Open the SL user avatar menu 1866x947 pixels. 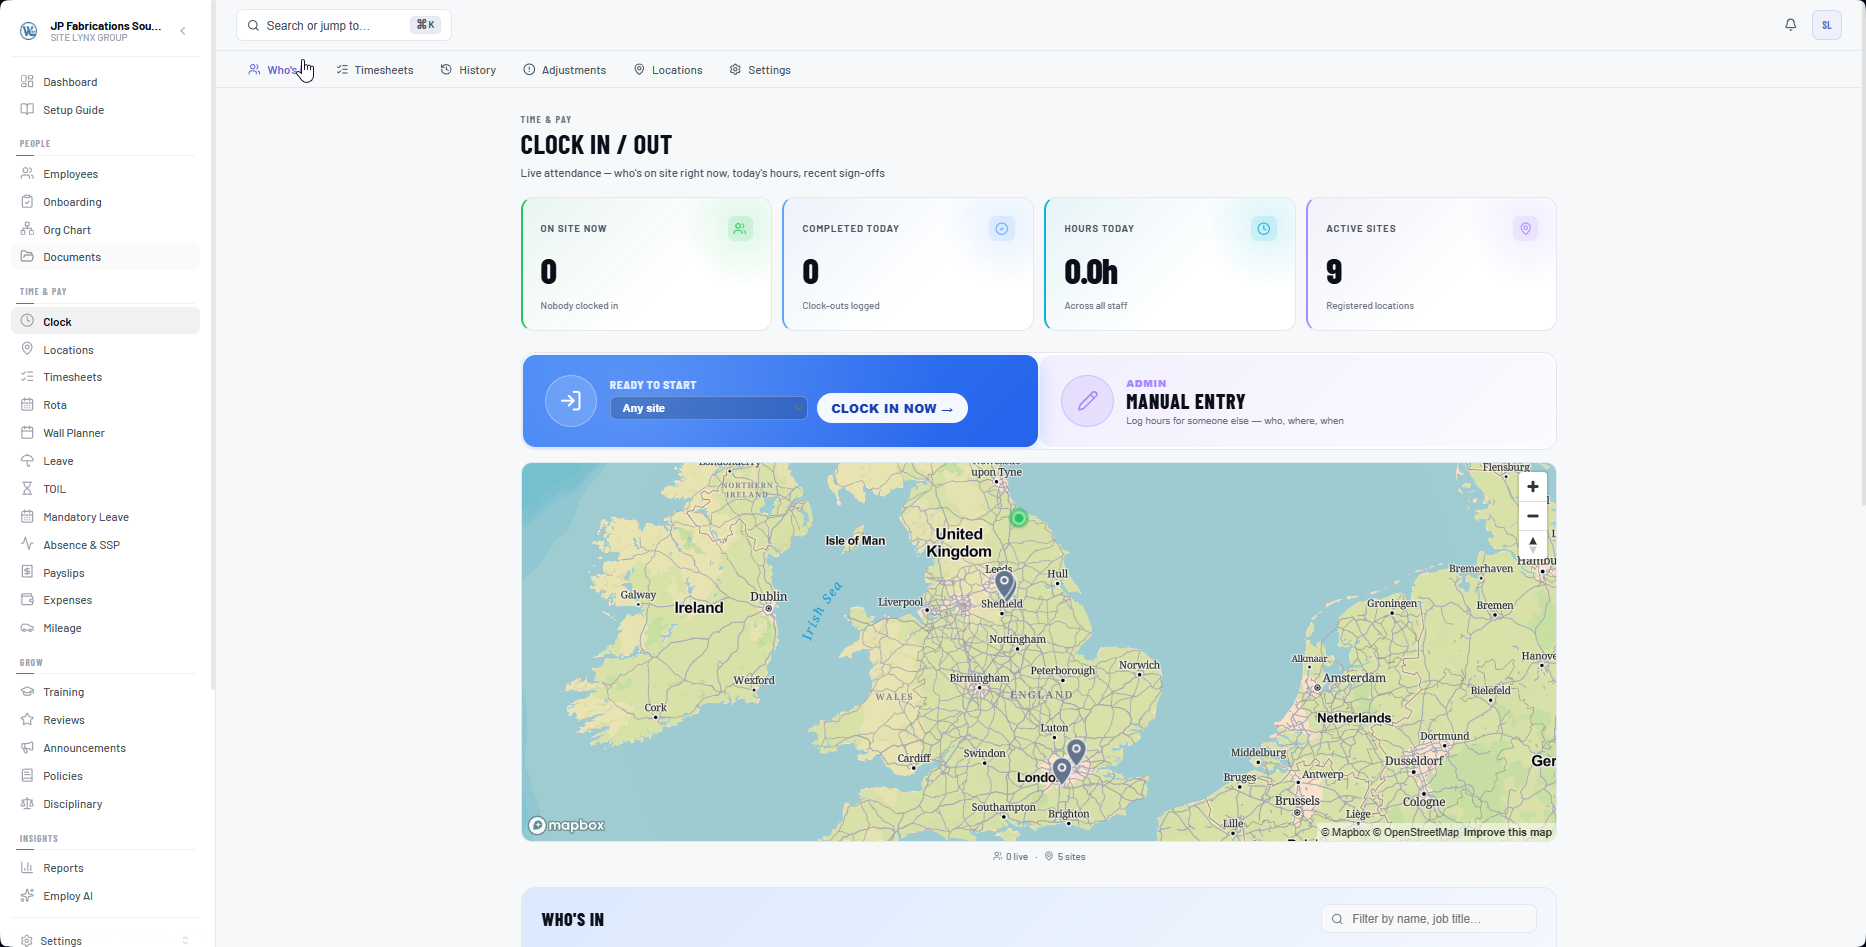point(1826,25)
